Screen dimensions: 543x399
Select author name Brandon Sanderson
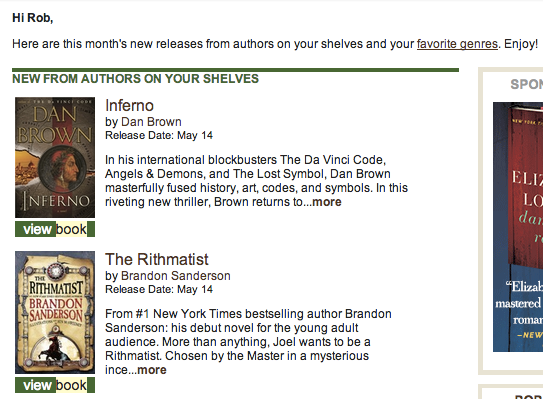click(176, 276)
